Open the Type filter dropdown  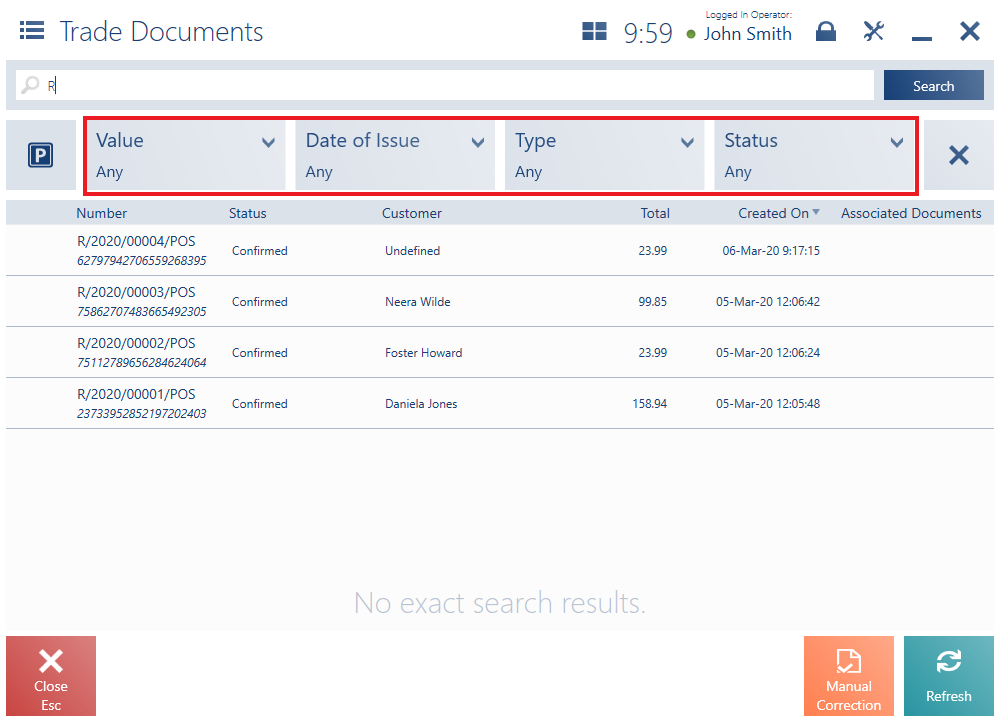[605, 155]
